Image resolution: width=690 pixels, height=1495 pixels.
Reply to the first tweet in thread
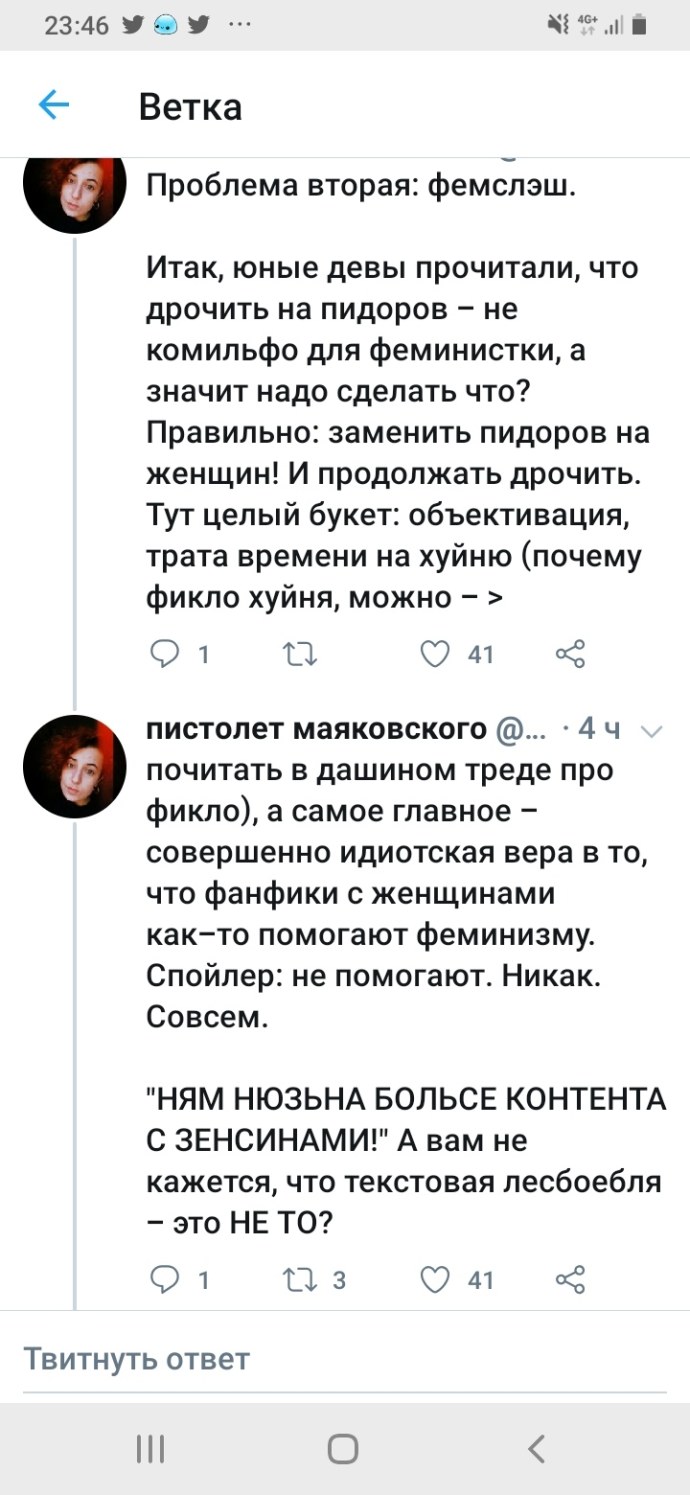163,655
